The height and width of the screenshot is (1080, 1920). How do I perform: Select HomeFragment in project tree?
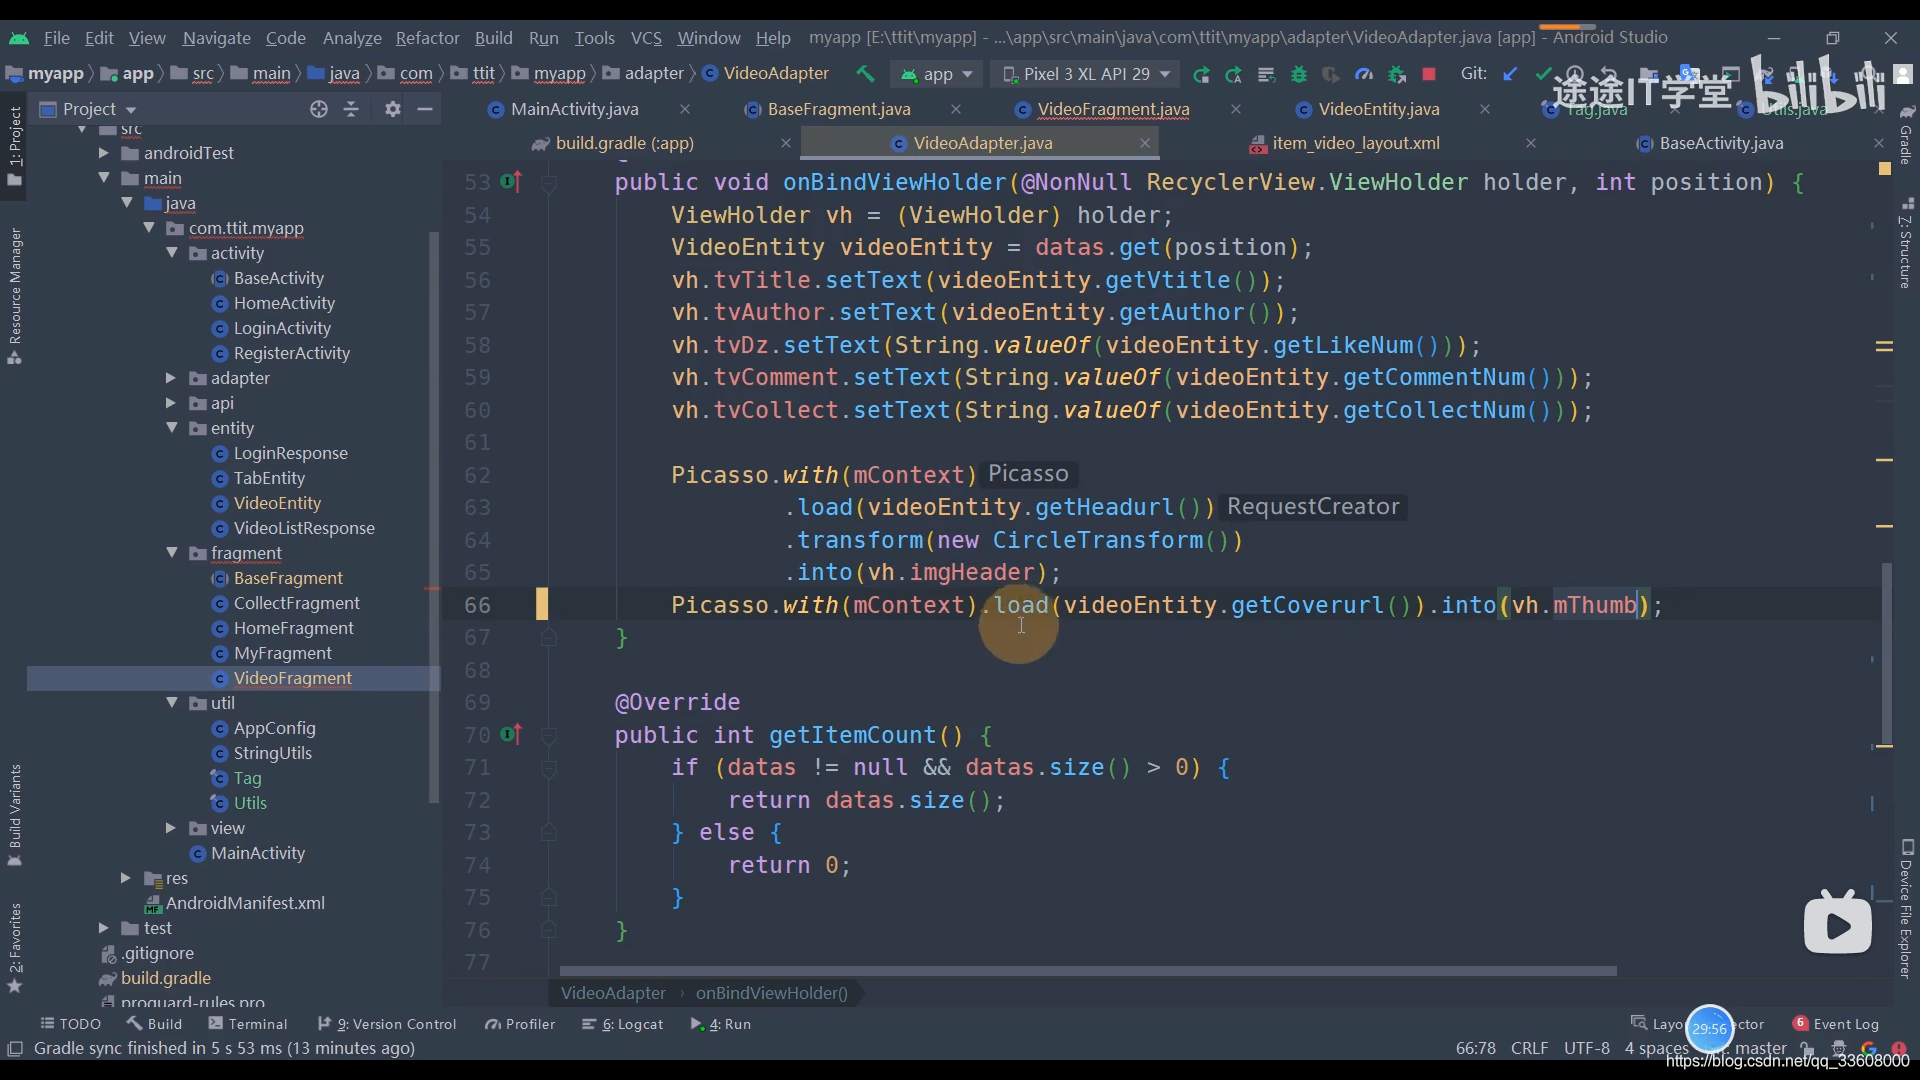(x=293, y=628)
